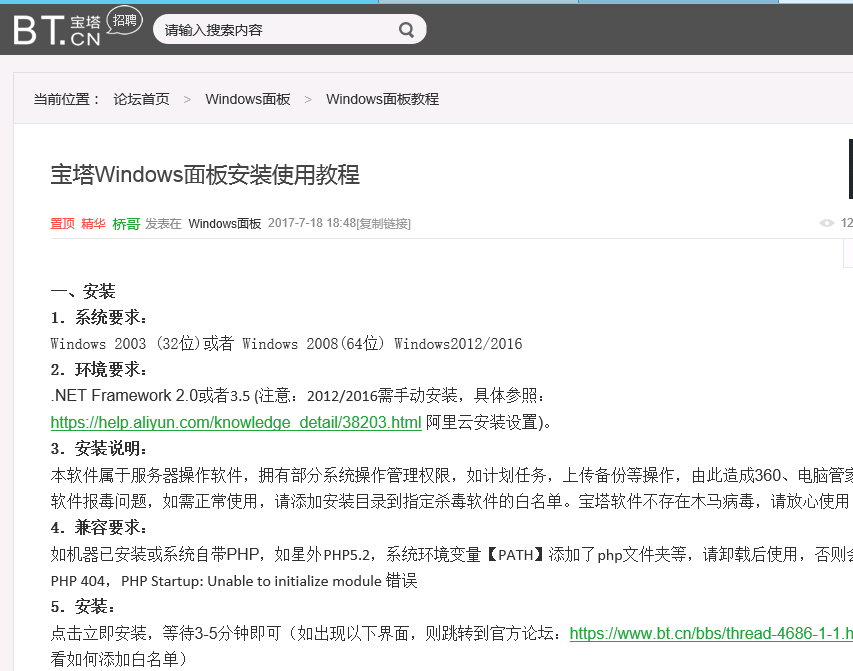Viewport: 853px width, 671px height.
Task: Click the eye view-count icon
Action: (x=826, y=223)
